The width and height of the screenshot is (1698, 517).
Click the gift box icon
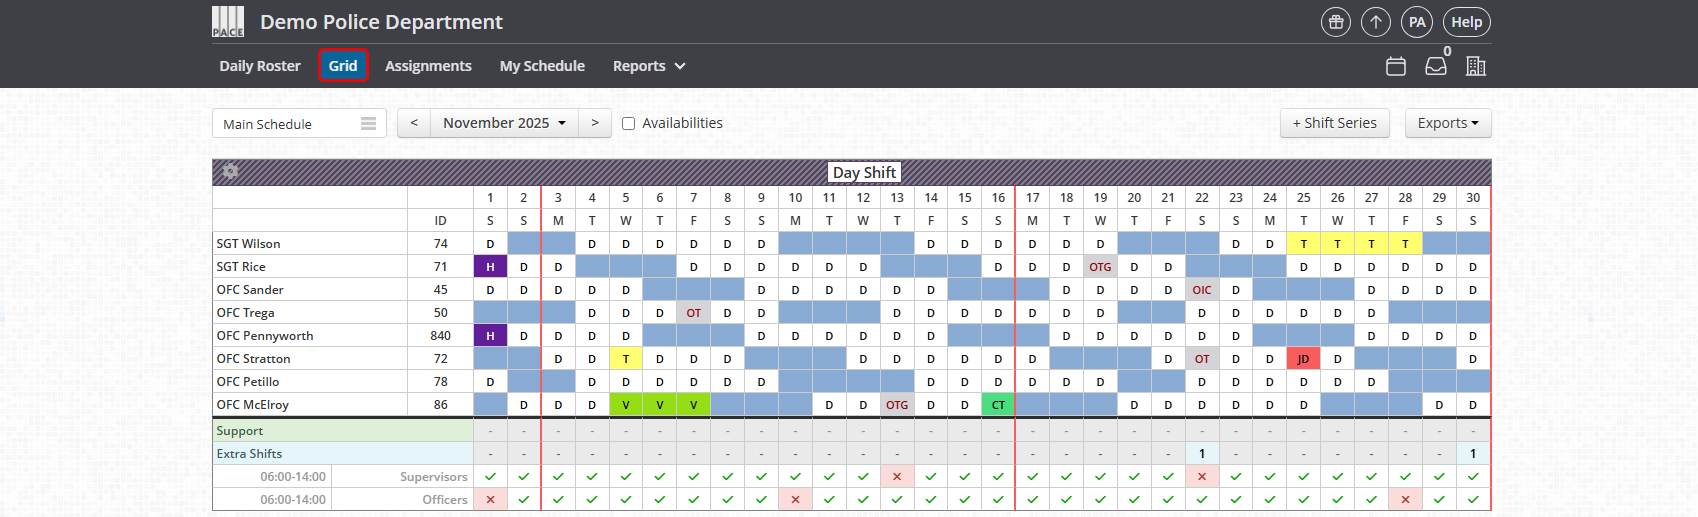click(x=1335, y=22)
